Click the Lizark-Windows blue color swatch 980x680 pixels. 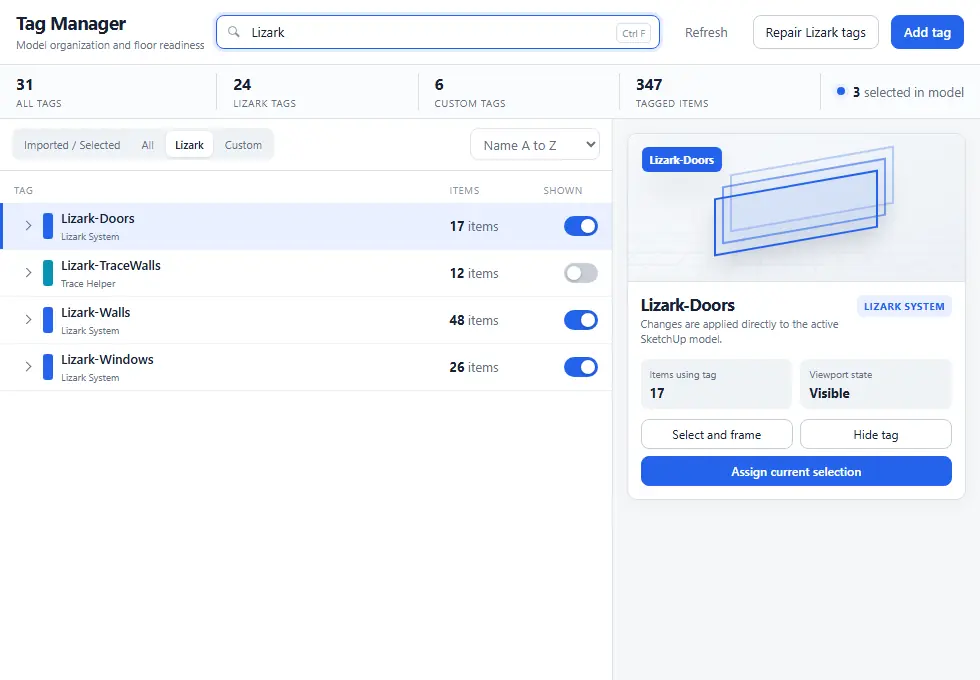click(x=48, y=367)
